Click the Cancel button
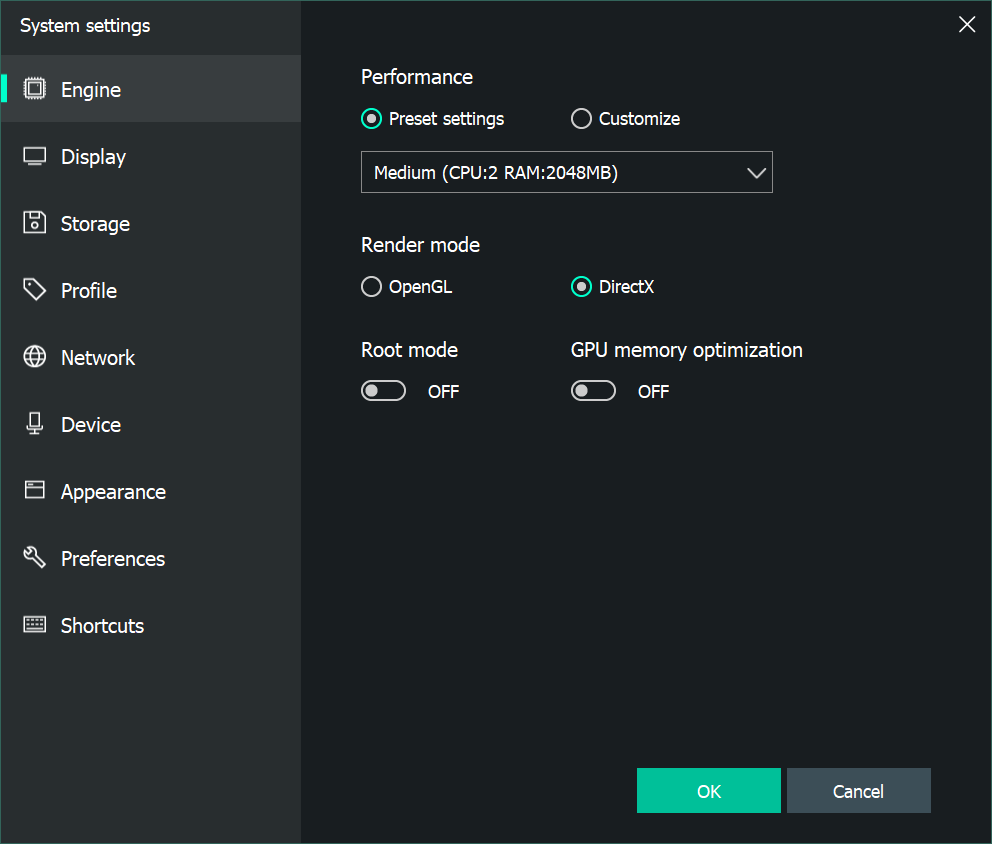The height and width of the screenshot is (844, 992). pyautogui.click(x=859, y=791)
